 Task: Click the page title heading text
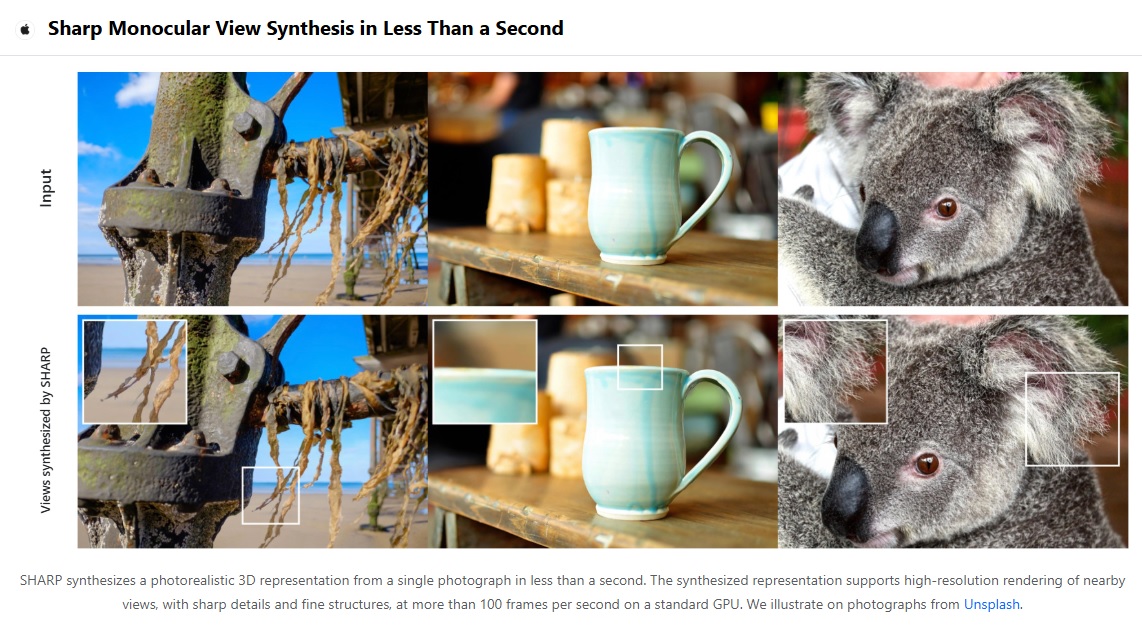pos(305,28)
